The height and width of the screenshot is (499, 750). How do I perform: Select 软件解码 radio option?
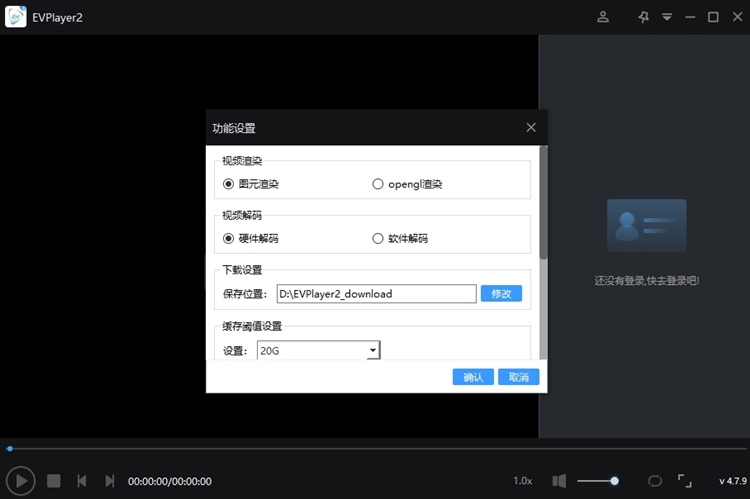click(x=400, y=238)
